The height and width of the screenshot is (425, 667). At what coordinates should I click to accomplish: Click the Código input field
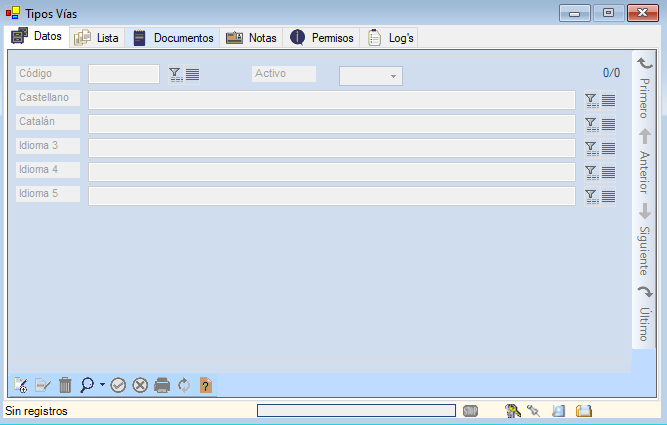tap(124, 74)
